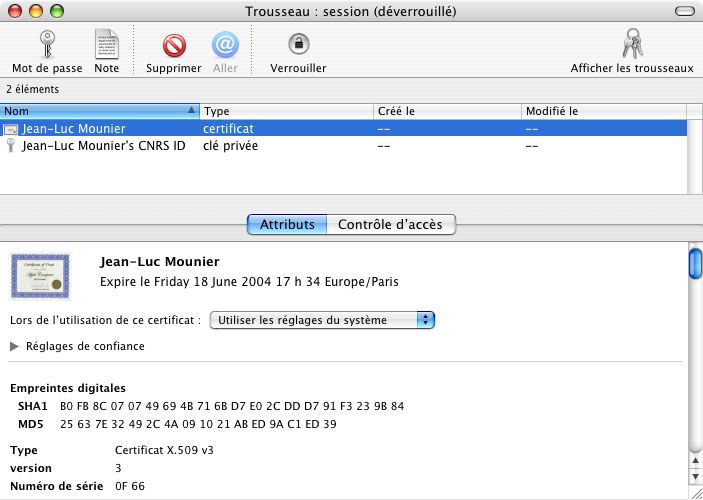Viewport: 703px width, 500px height.
Task: Click the Créé le column header
Action: pyautogui.click(x=446, y=111)
